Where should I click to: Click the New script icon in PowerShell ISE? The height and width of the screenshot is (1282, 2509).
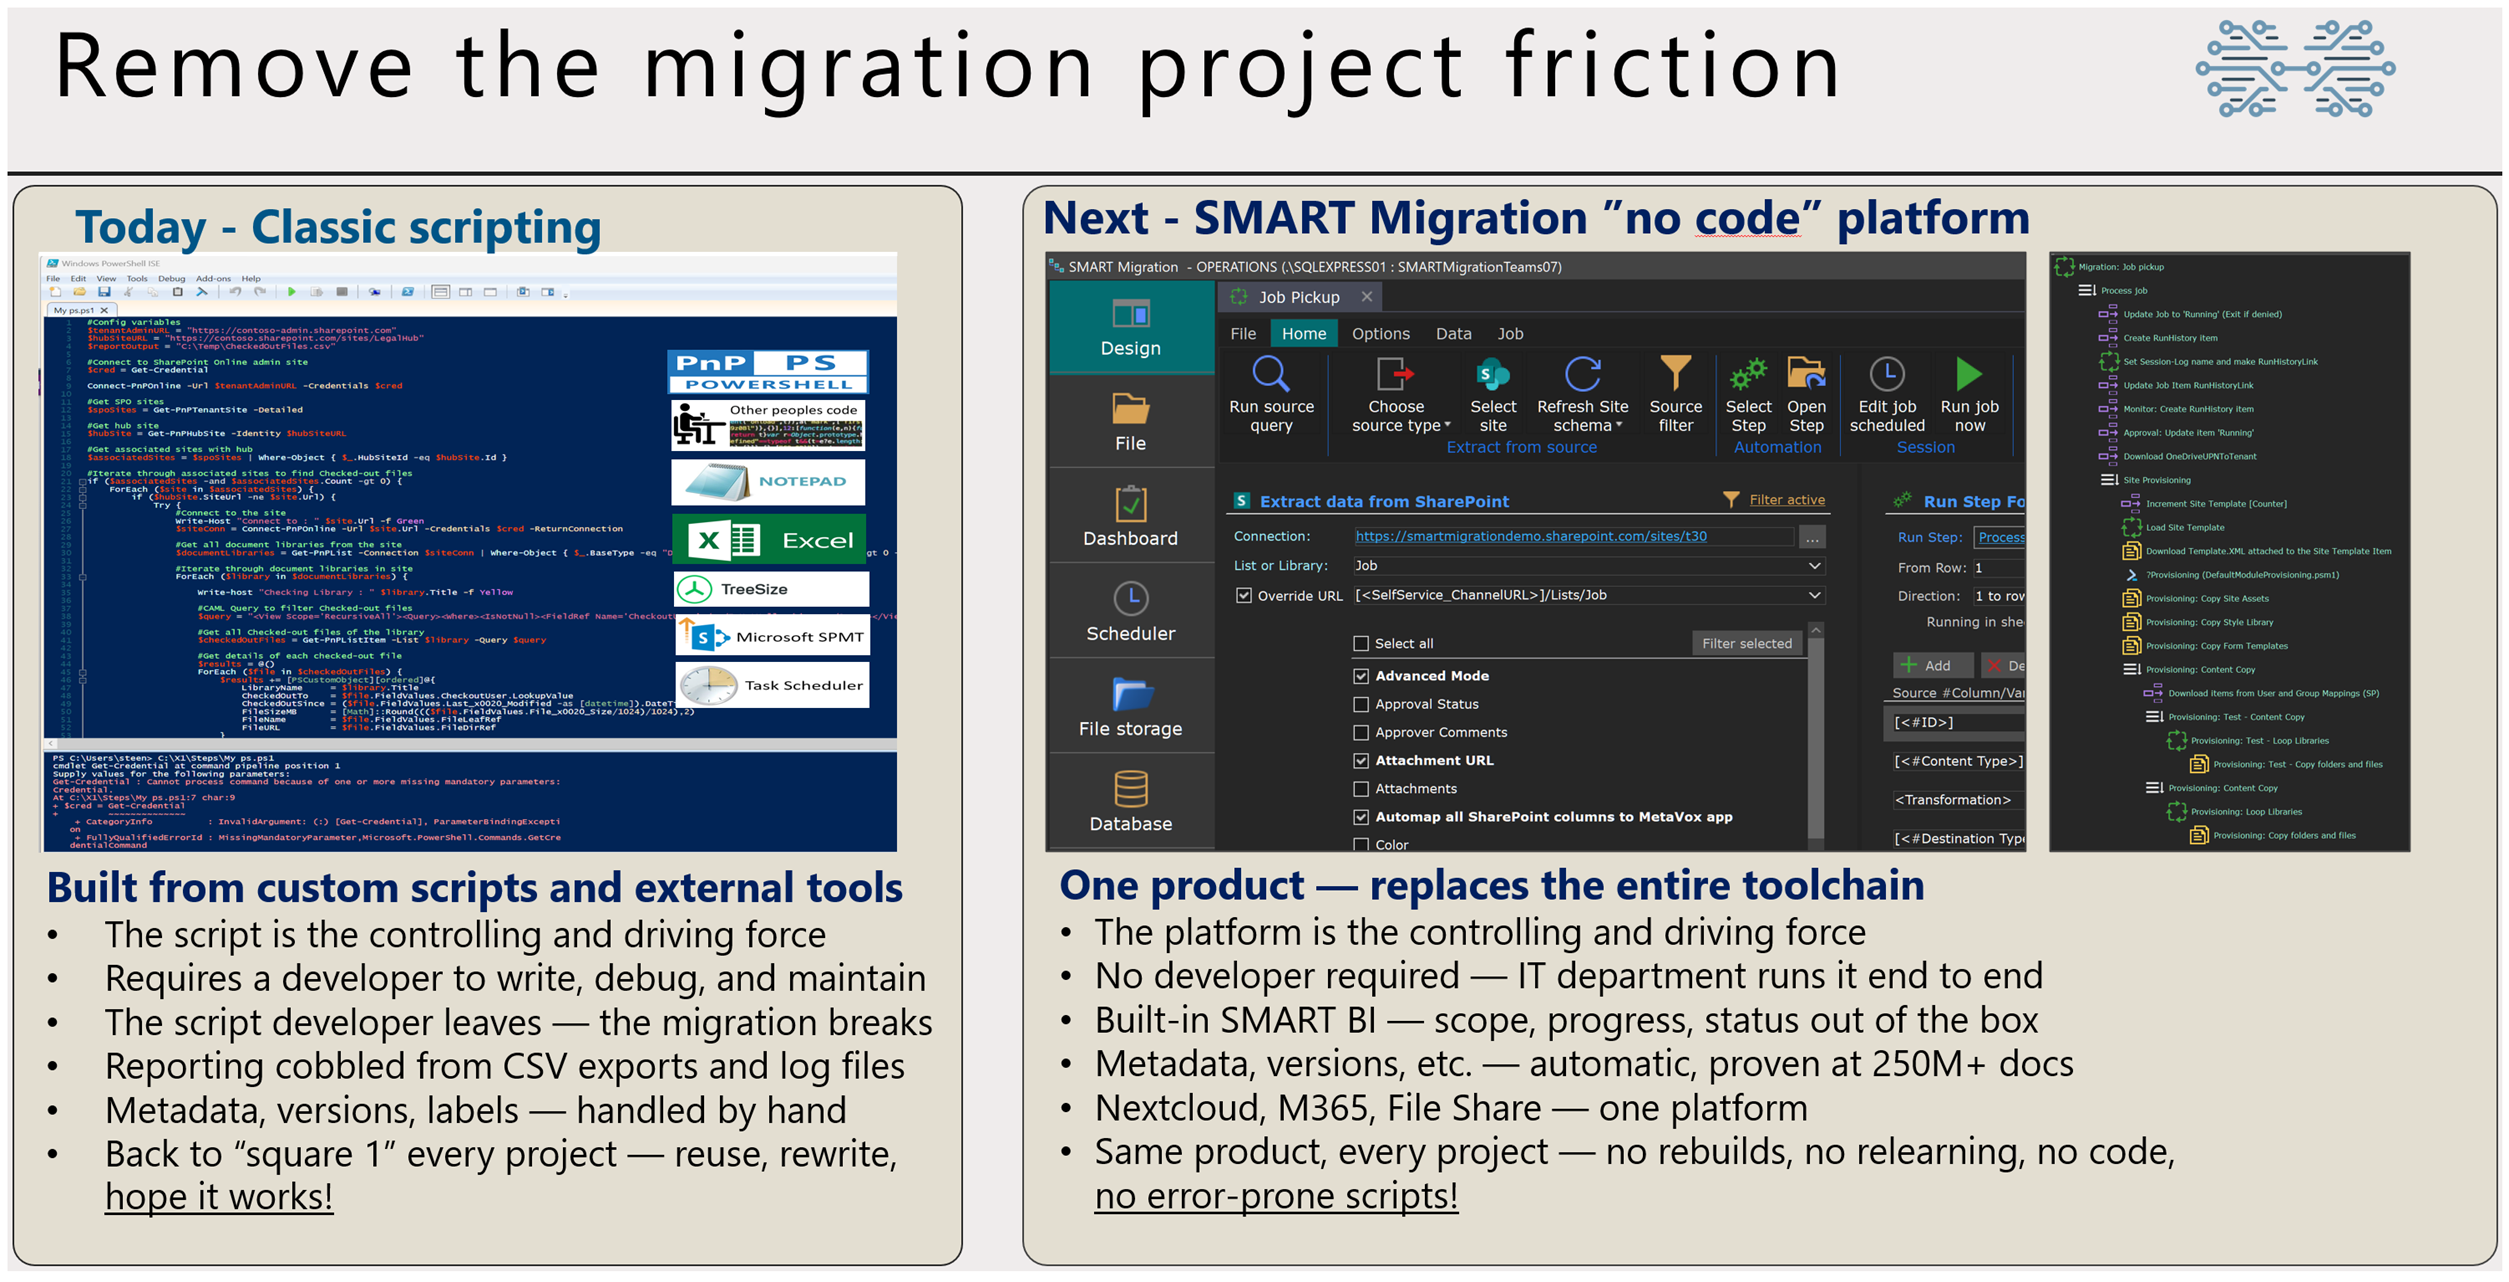56,292
